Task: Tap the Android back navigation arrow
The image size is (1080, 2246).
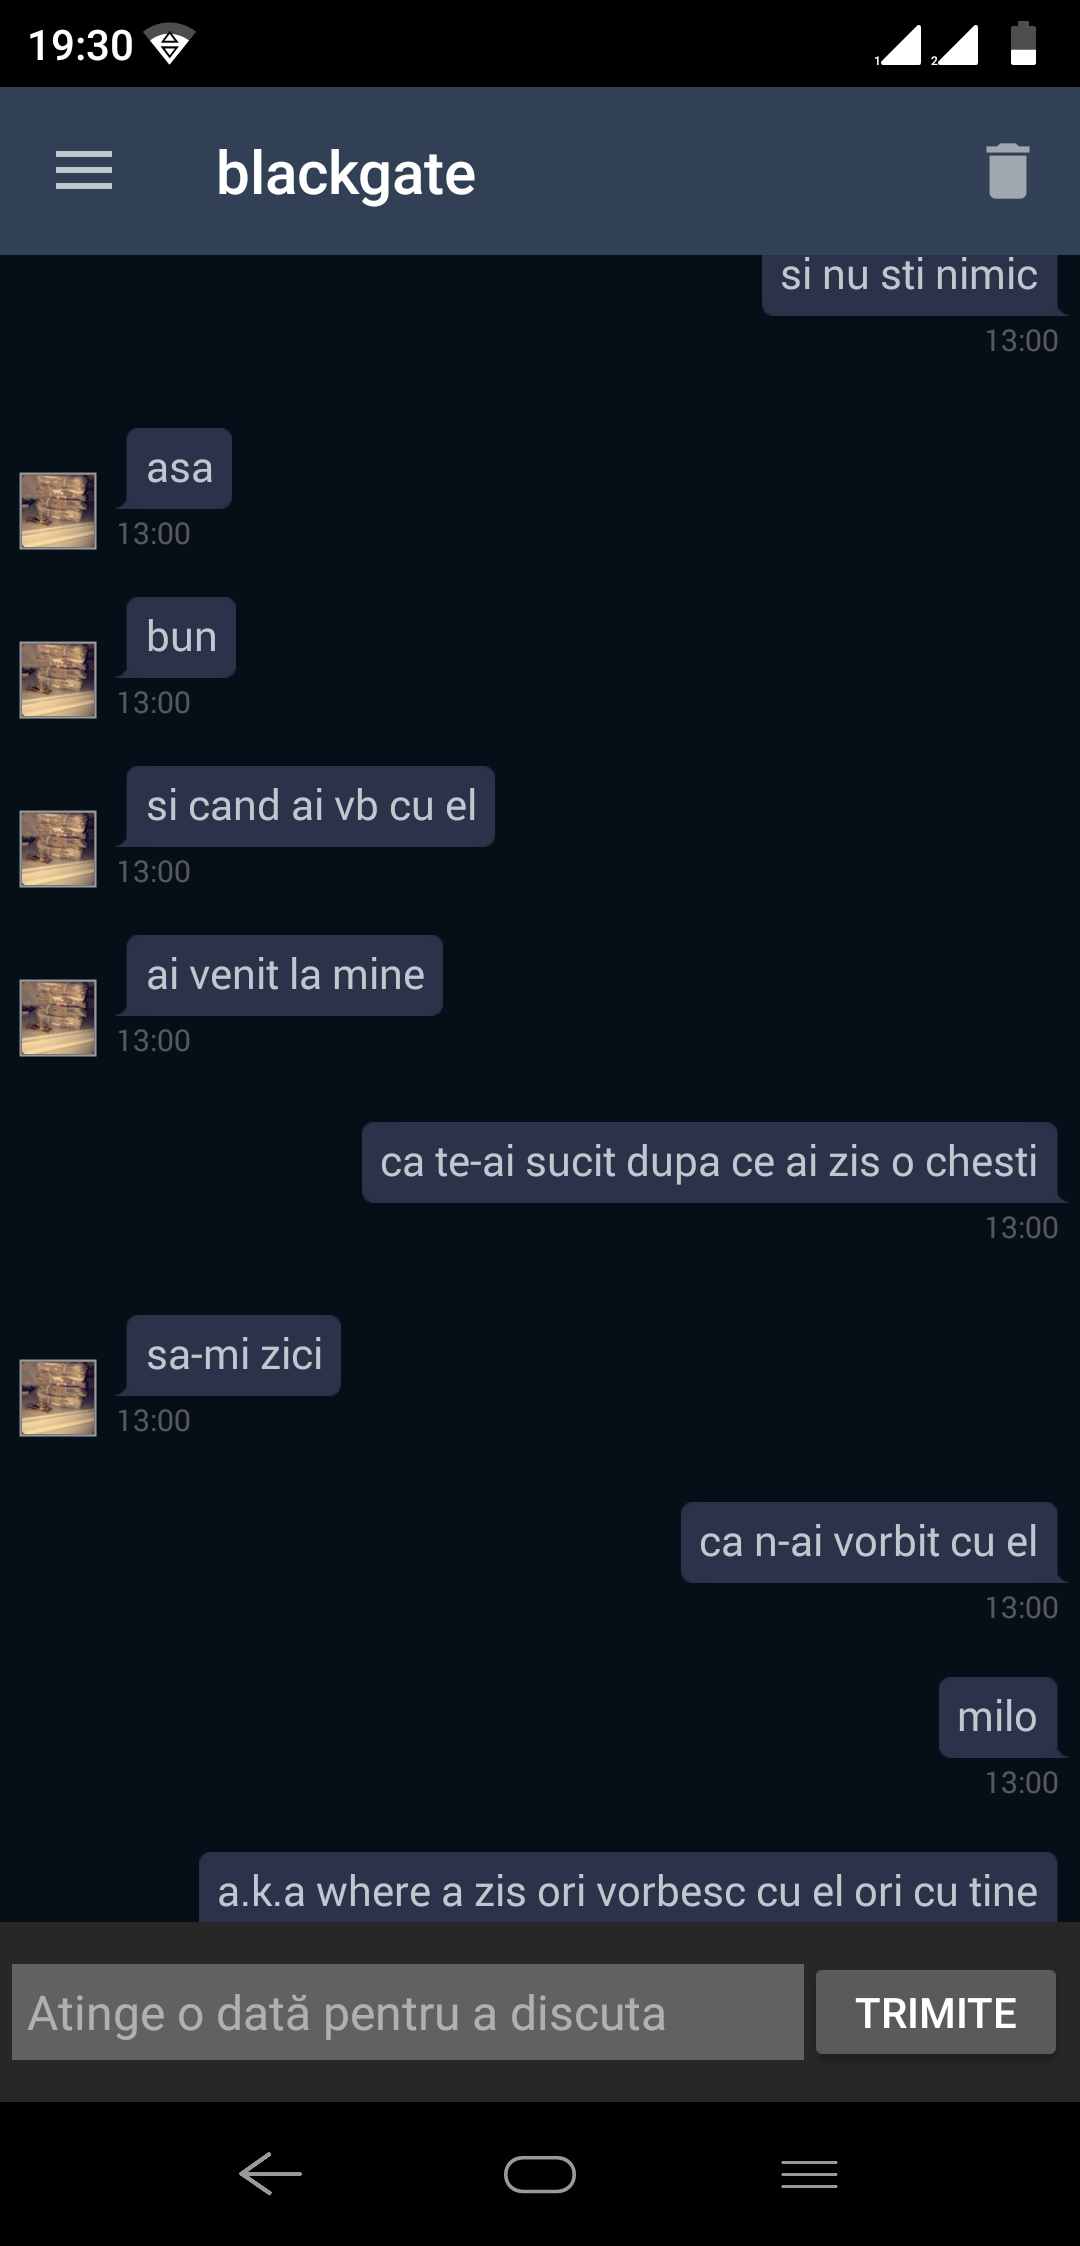Action: (x=270, y=2174)
